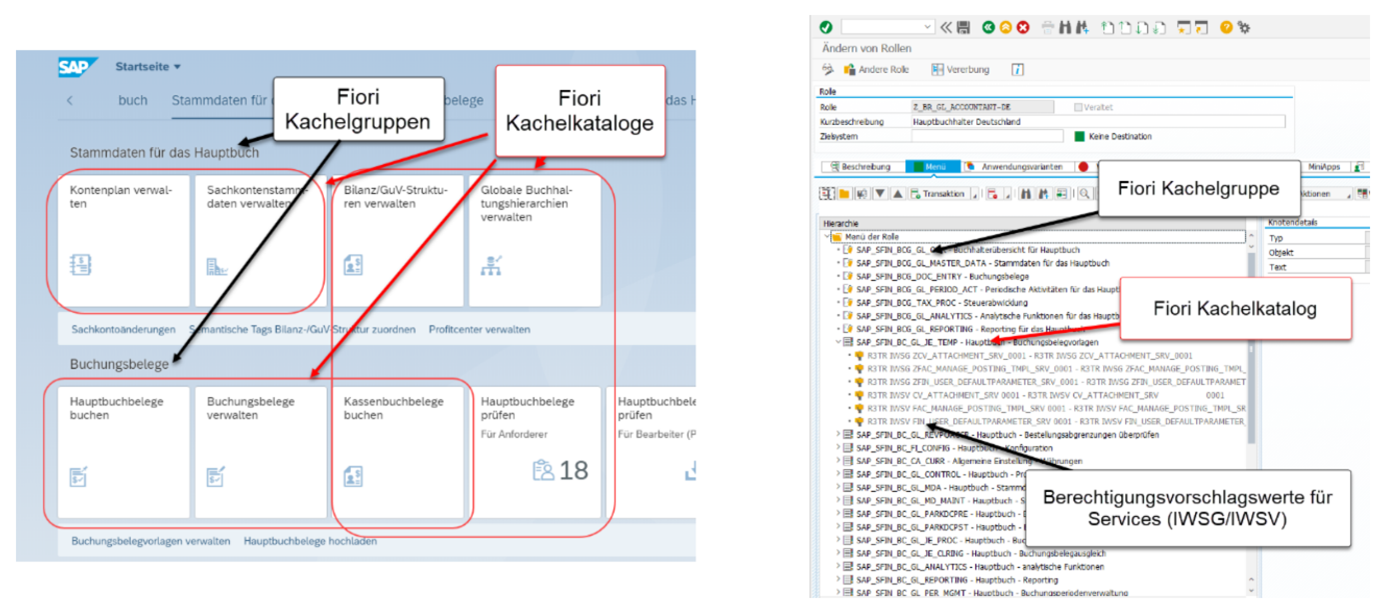Image resolution: width=1386 pixels, height=606 pixels.
Task: Switch to the Menü tab
Action: pos(933,167)
